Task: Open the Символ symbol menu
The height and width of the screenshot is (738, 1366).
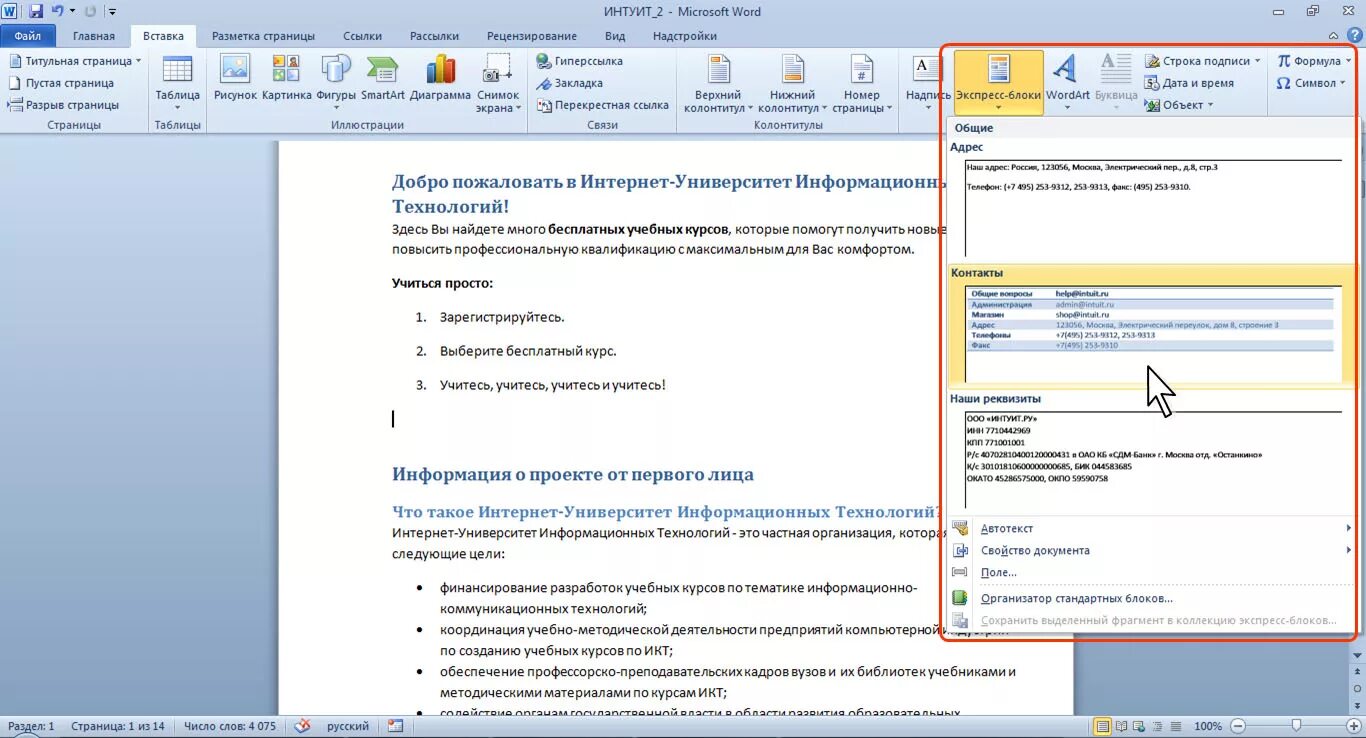Action: click(1313, 83)
